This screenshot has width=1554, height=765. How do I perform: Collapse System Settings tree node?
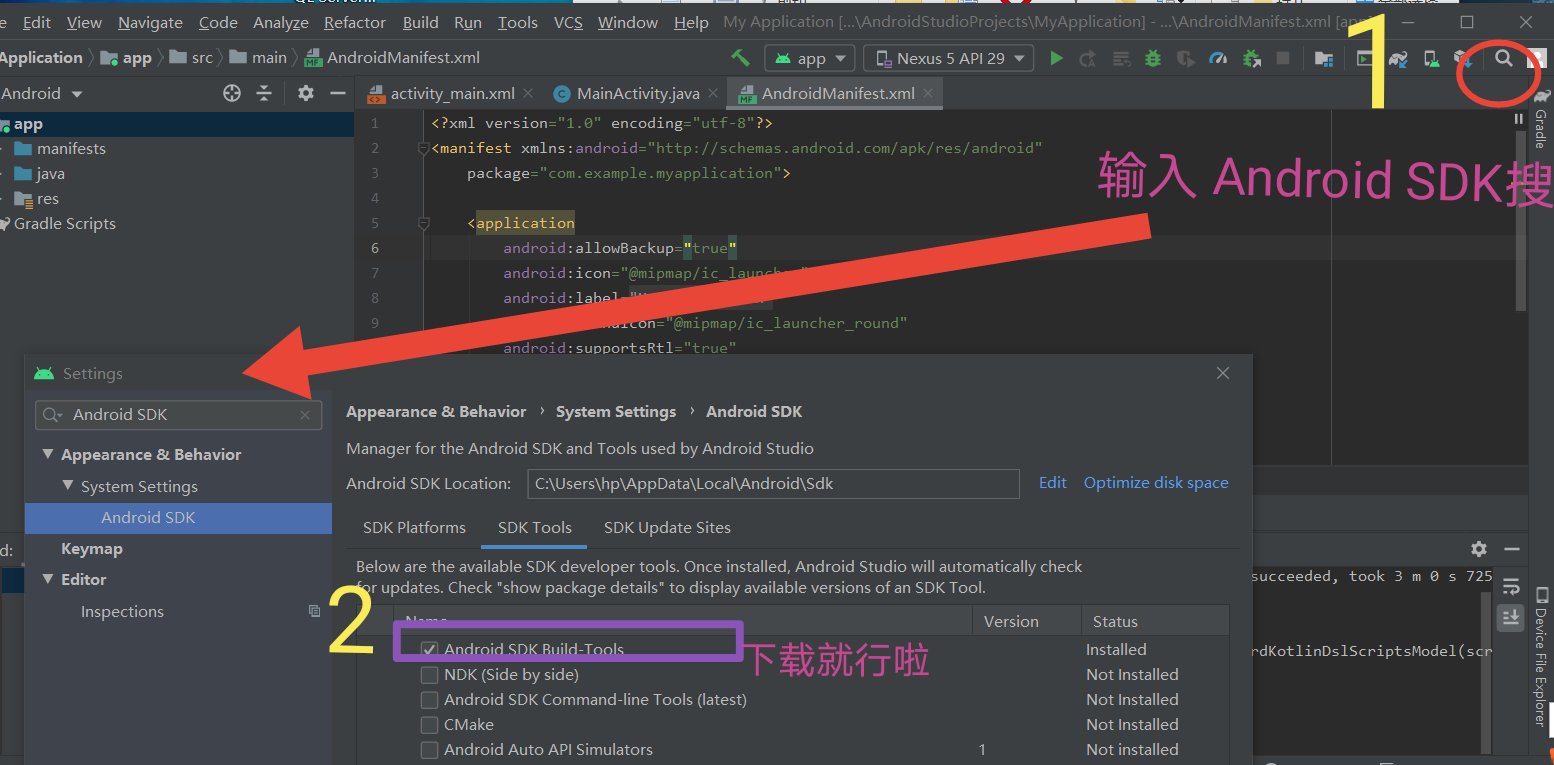(x=68, y=486)
